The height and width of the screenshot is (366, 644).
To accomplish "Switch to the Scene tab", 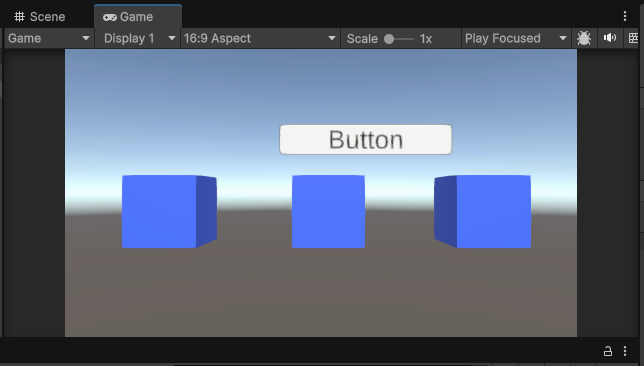I will [40, 17].
